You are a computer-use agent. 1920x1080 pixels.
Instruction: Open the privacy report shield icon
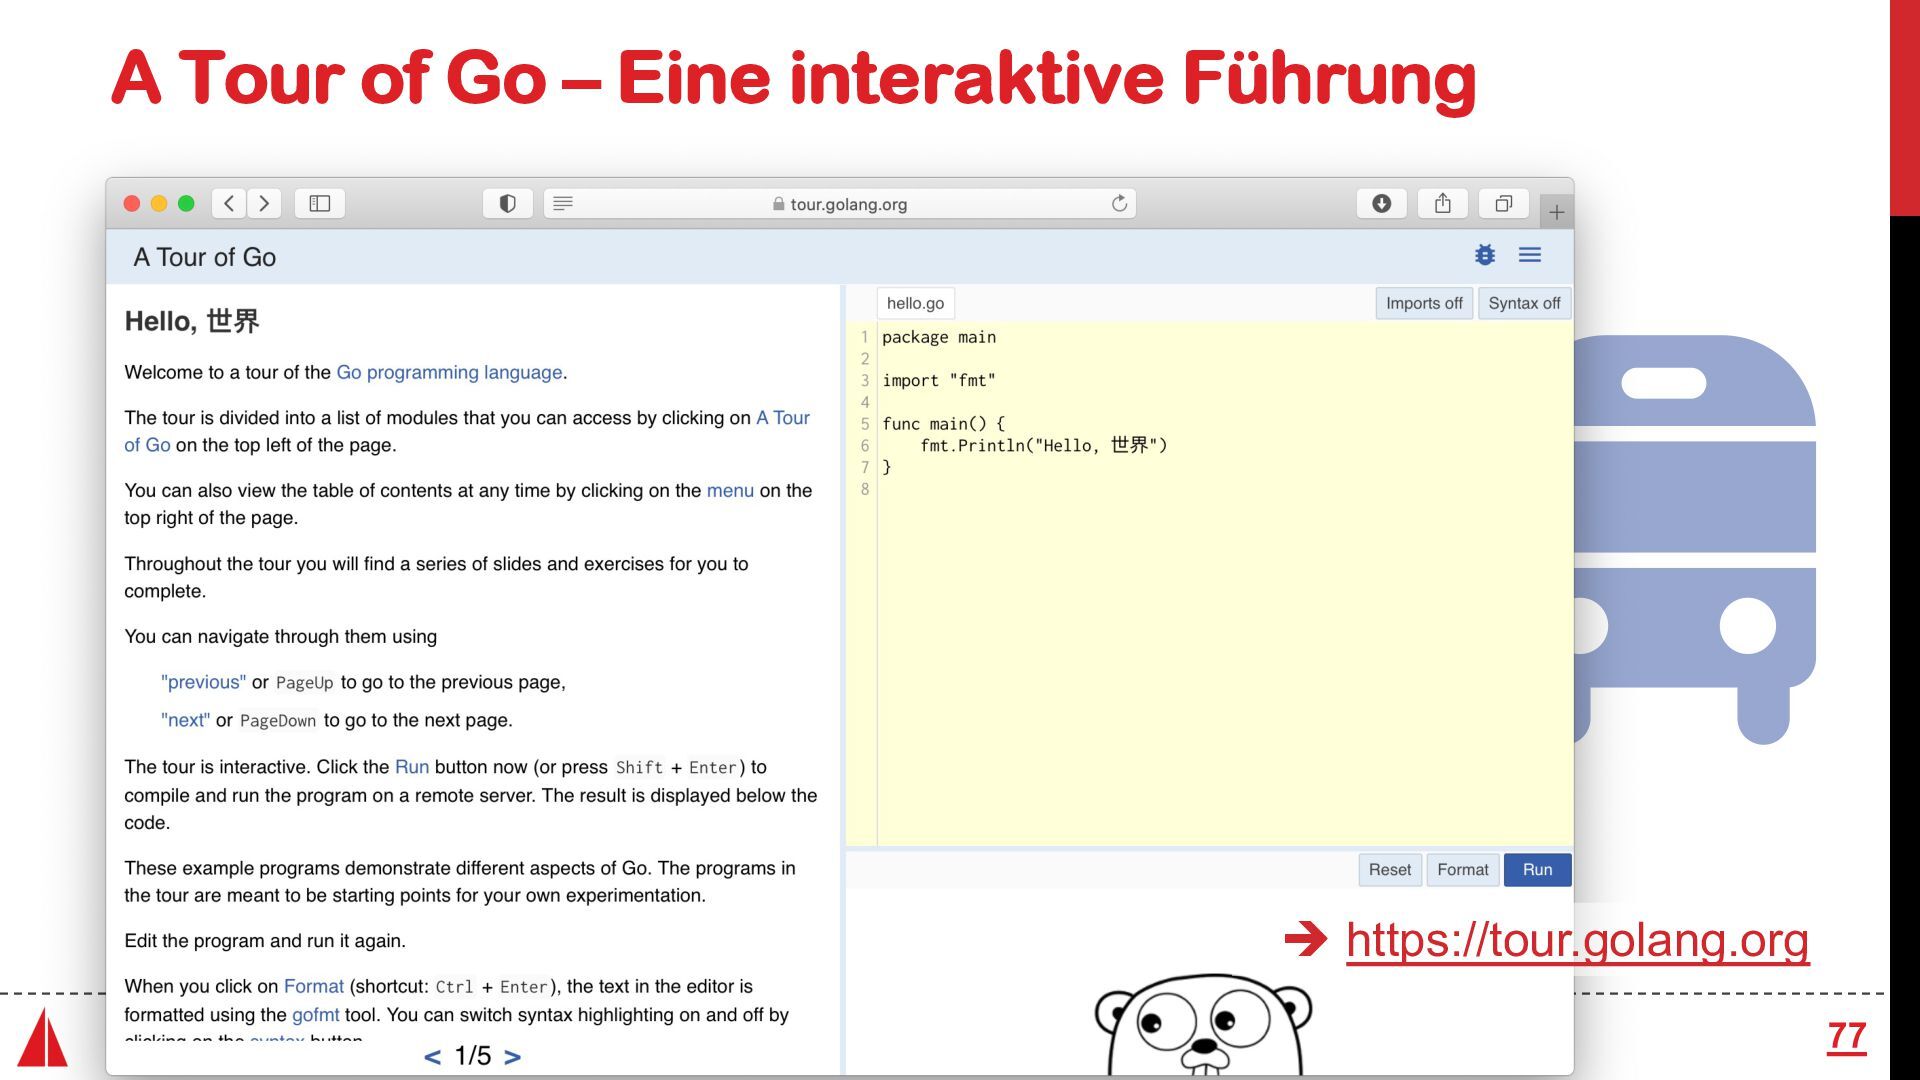pos(508,203)
